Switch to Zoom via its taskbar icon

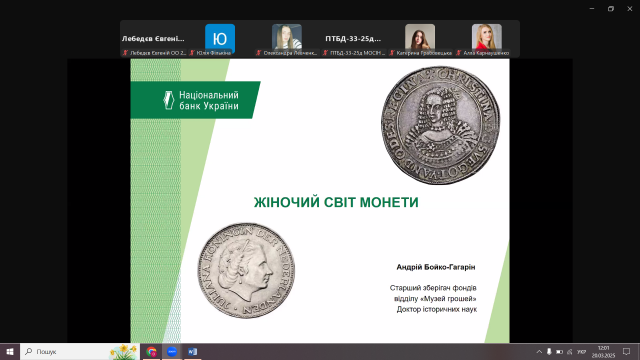(172, 351)
